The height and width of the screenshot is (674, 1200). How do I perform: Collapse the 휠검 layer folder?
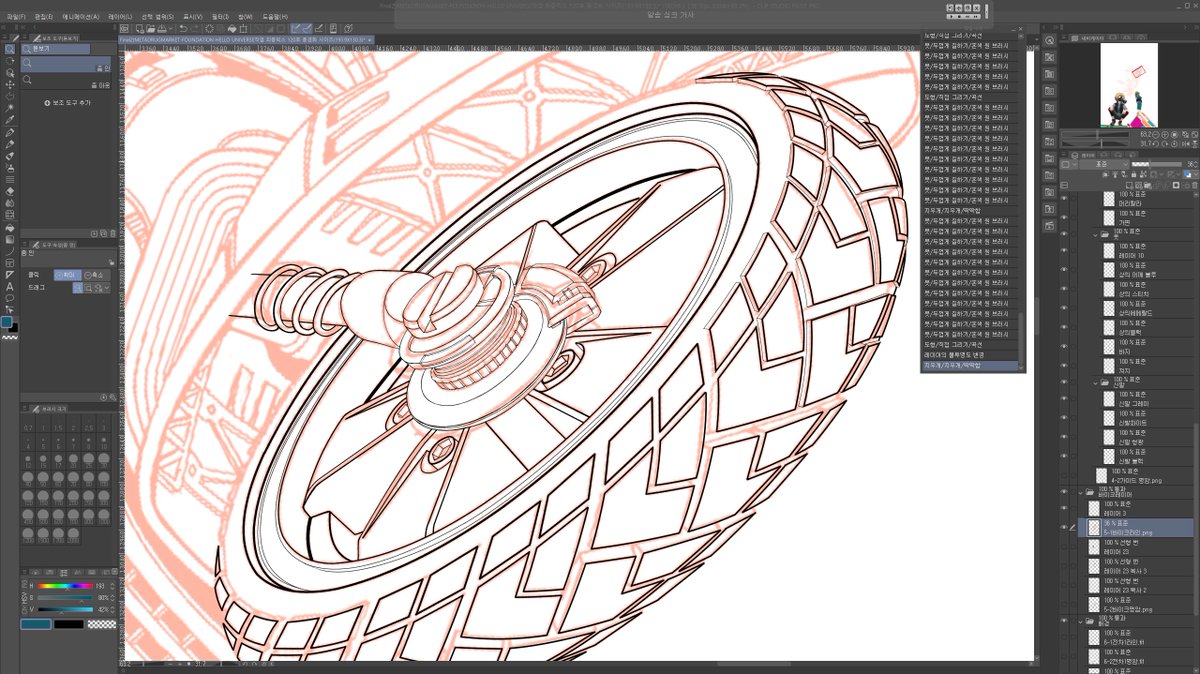click(1080, 620)
